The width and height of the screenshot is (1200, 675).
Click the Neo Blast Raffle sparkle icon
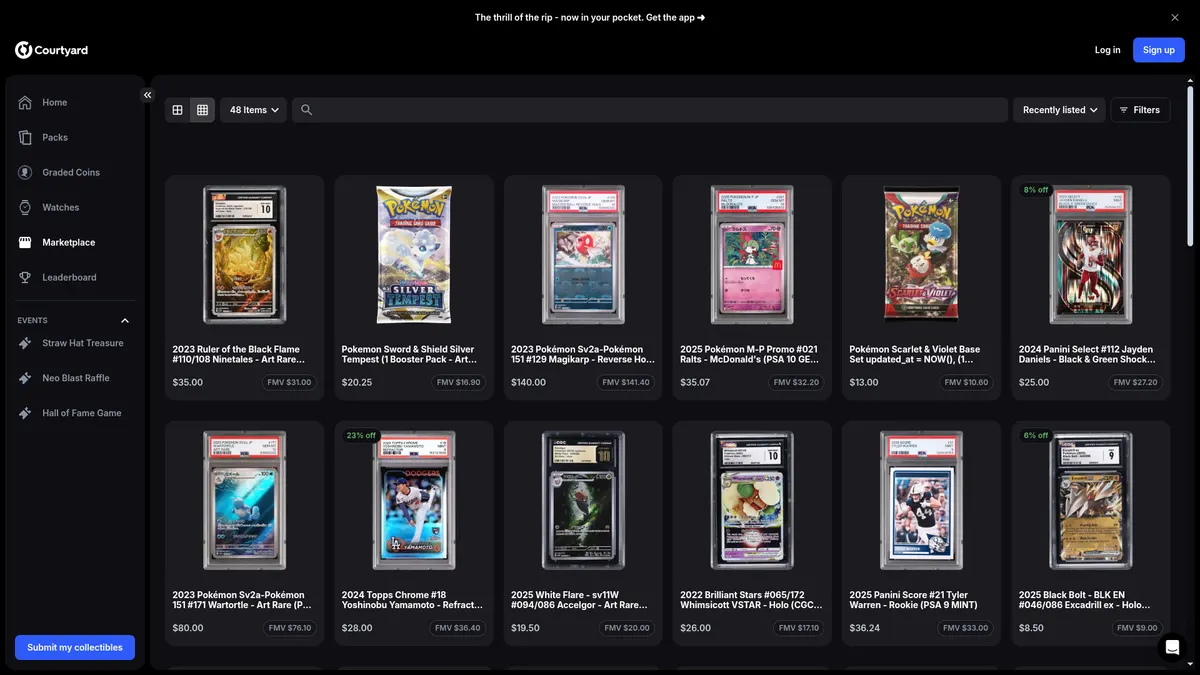click(25, 378)
